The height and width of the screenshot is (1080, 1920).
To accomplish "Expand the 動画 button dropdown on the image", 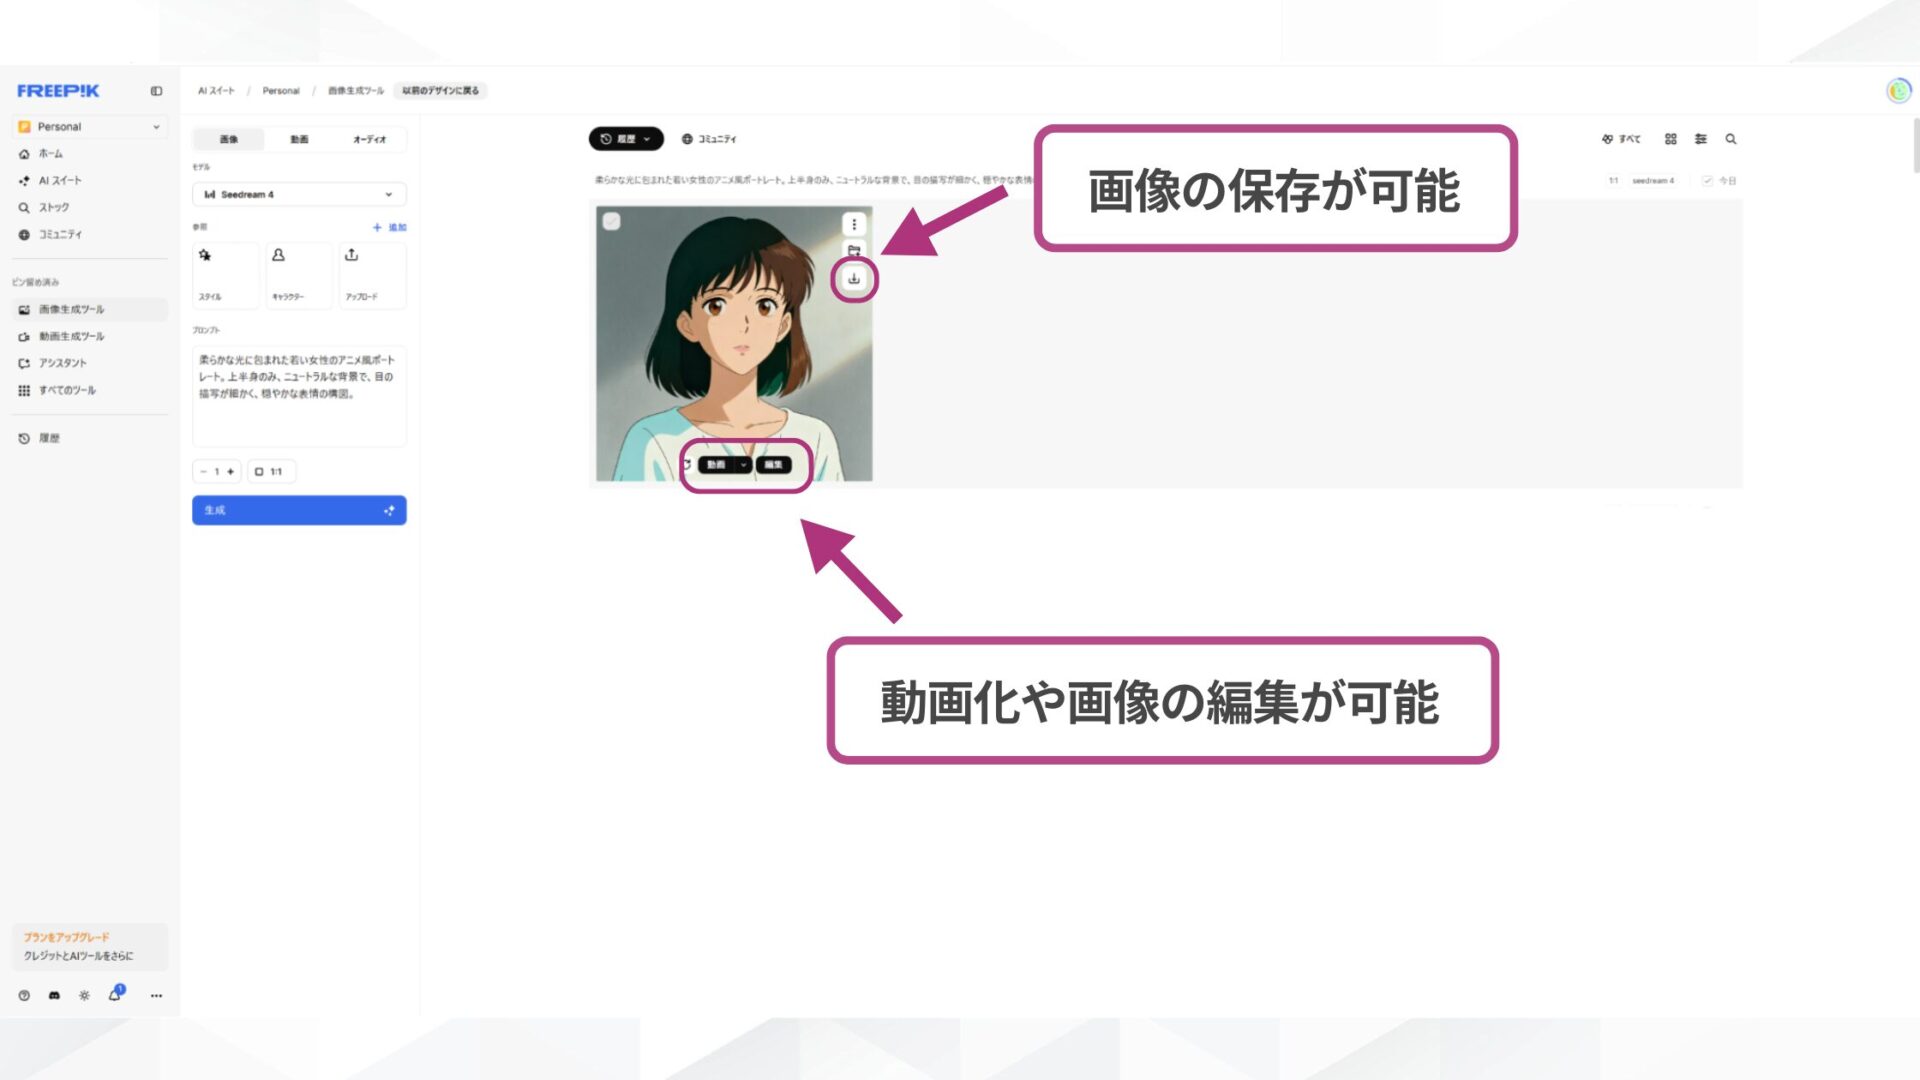I will tap(742, 464).
